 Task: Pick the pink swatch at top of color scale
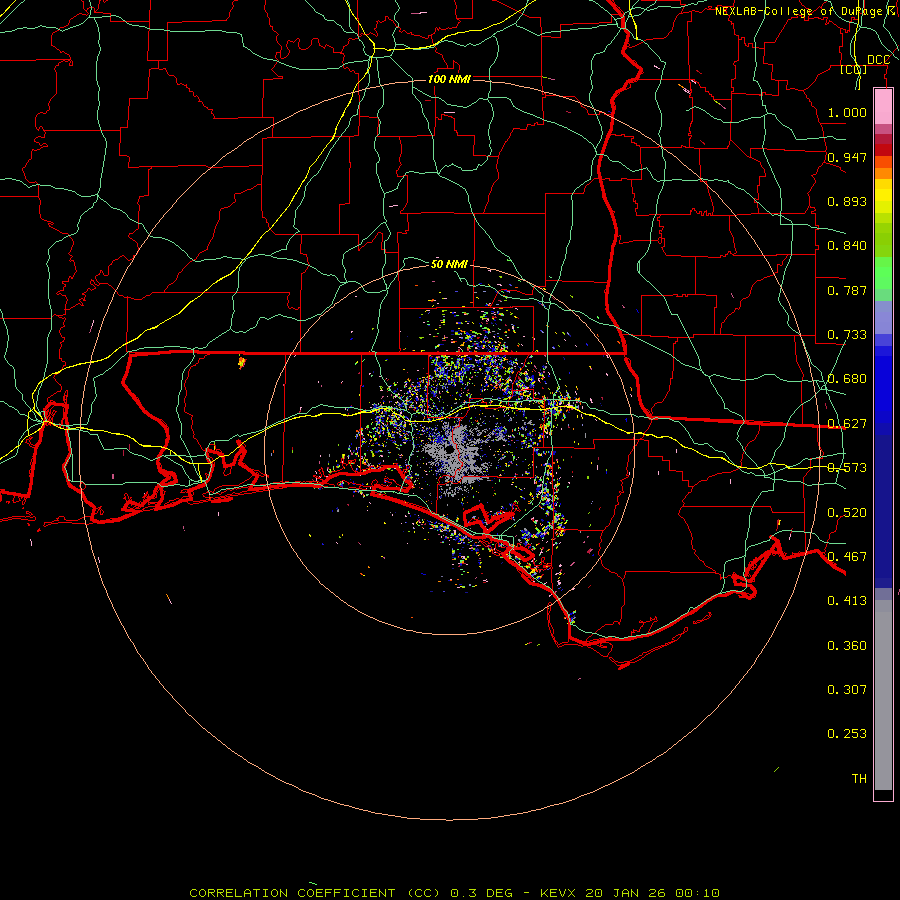click(883, 107)
